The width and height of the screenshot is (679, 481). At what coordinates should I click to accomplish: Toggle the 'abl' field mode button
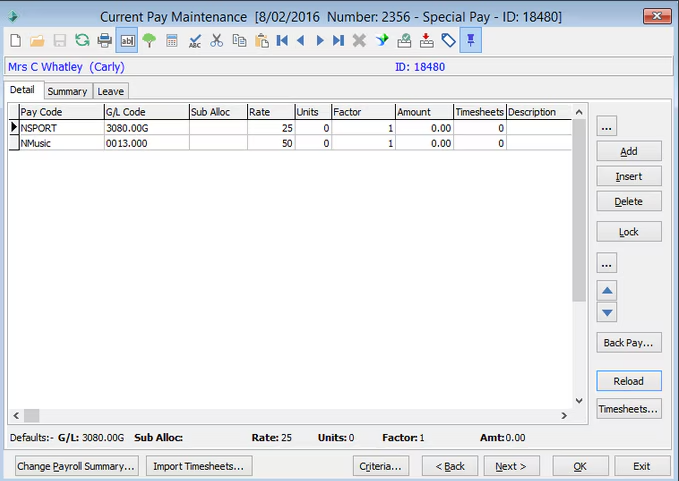[127, 40]
